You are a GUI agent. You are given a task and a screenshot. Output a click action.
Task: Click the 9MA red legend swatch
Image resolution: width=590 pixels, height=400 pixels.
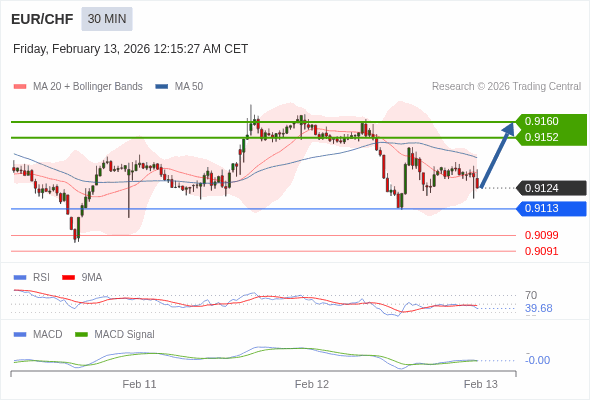point(68,278)
